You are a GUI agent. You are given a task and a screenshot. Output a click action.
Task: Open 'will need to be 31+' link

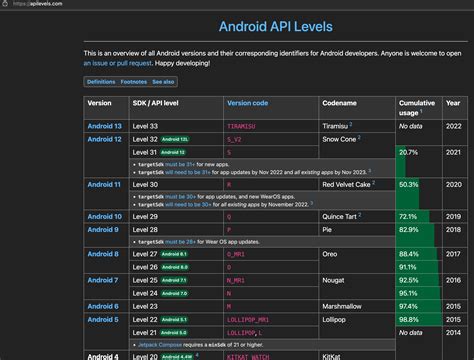coord(188,172)
